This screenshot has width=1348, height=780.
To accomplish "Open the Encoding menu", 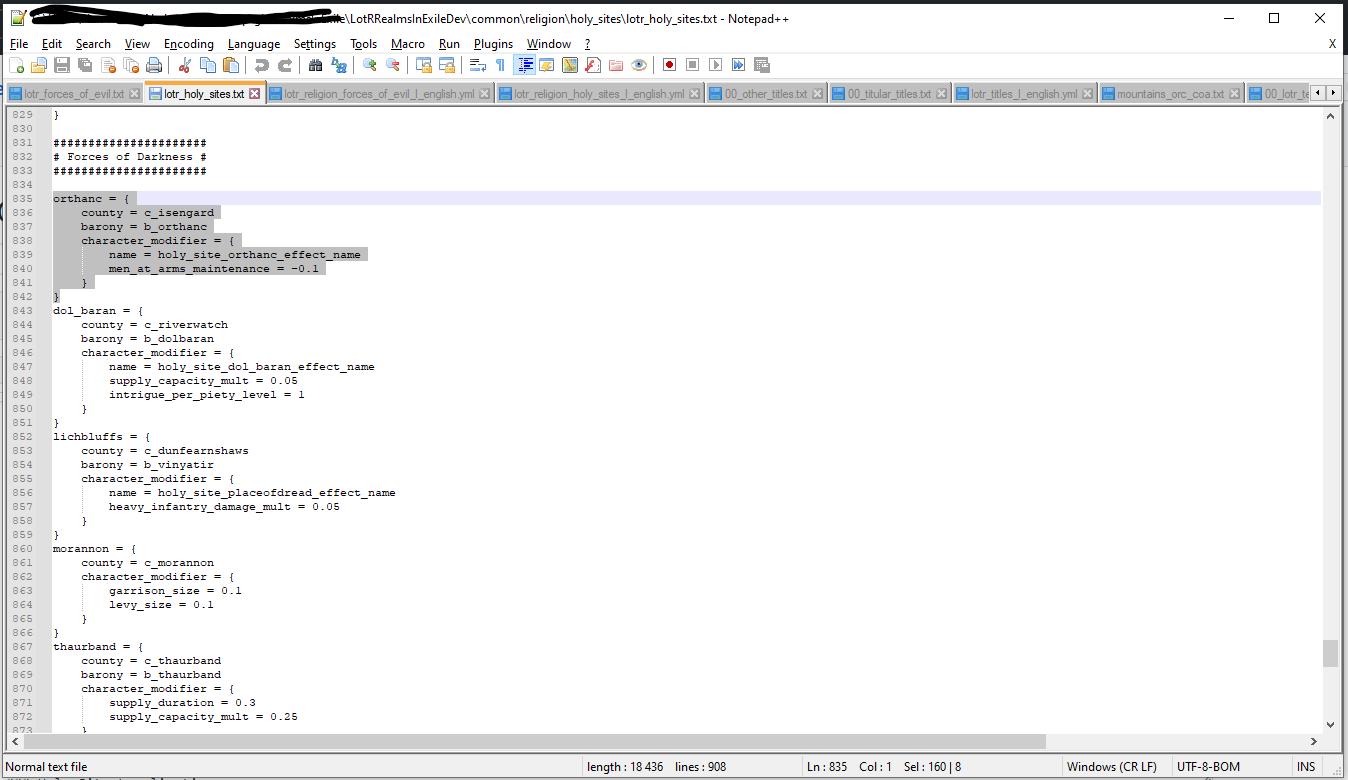I will click(x=189, y=44).
